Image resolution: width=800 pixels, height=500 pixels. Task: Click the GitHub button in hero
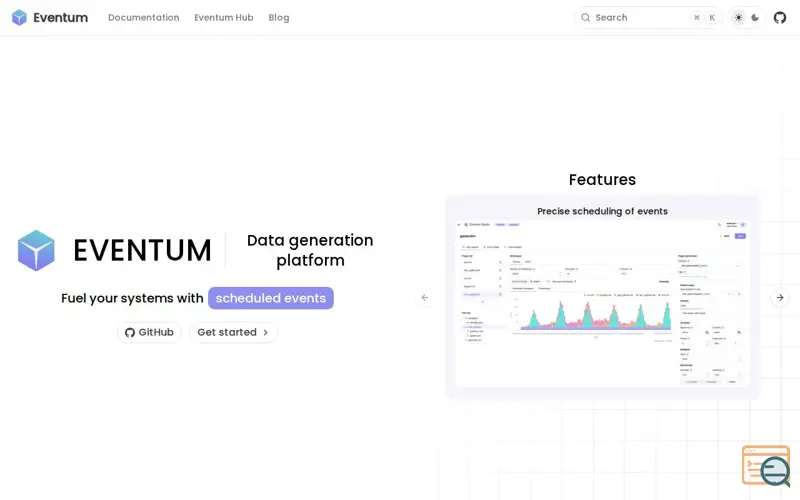point(149,332)
